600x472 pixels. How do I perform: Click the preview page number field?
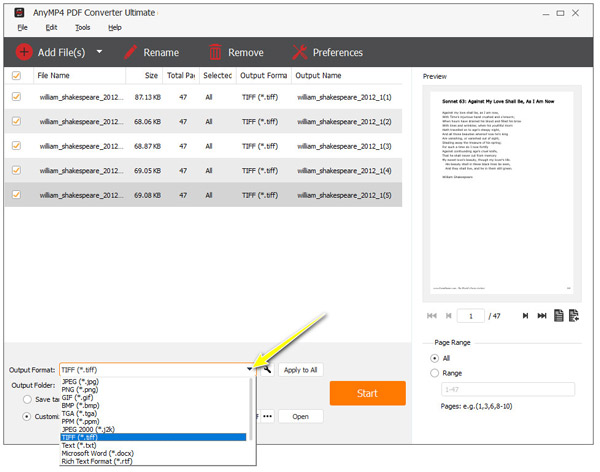(x=471, y=316)
